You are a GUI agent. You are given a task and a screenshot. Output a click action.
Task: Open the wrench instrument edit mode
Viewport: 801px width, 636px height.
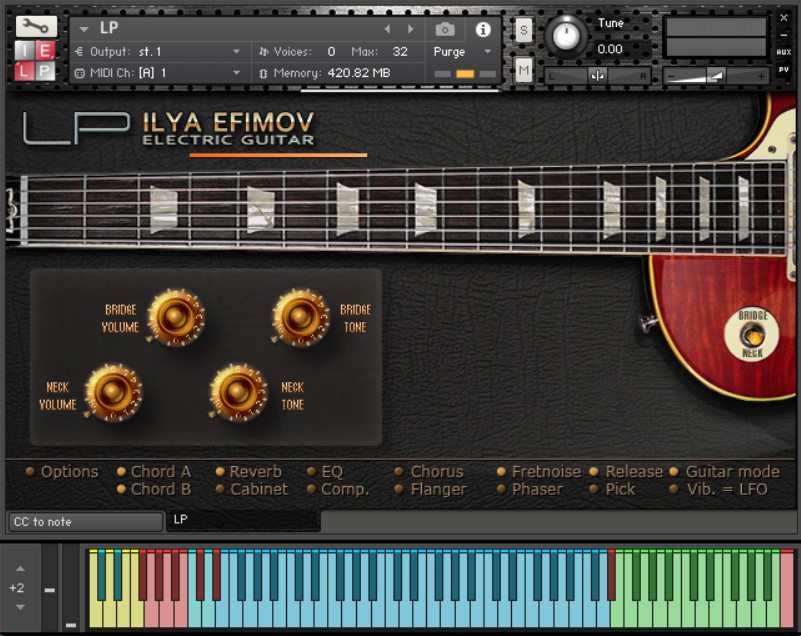pyautogui.click(x=36, y=26)
